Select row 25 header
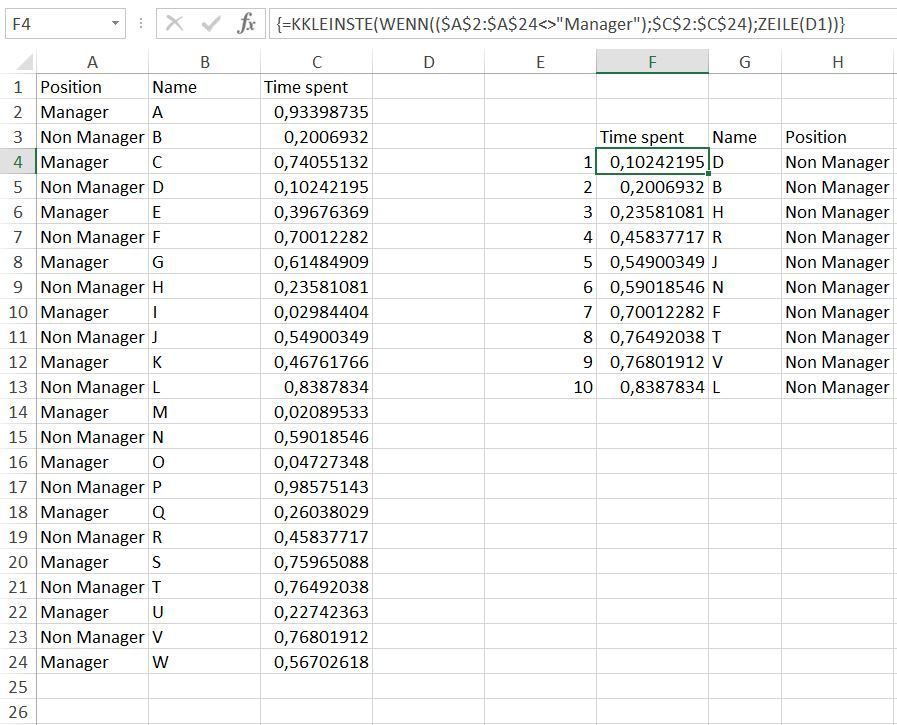897x725 pixels. 18,687
